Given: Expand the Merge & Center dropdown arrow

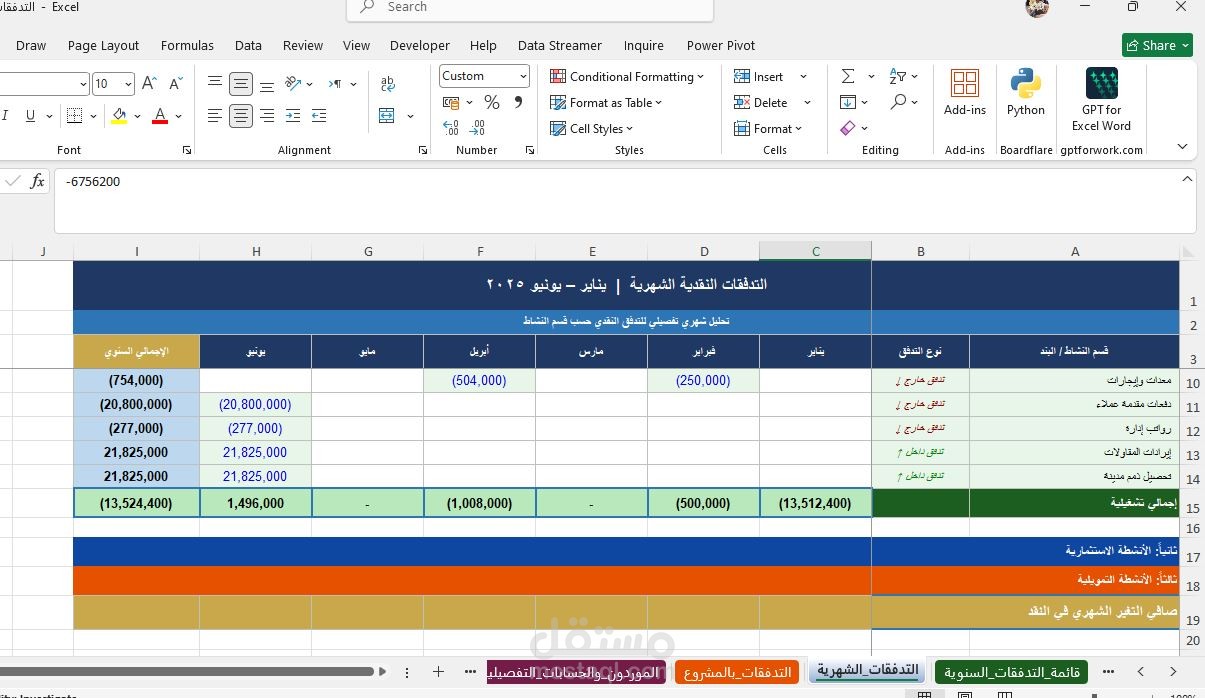Looking at the screenshot, I should pyautogui.click(x=410, y=117).
